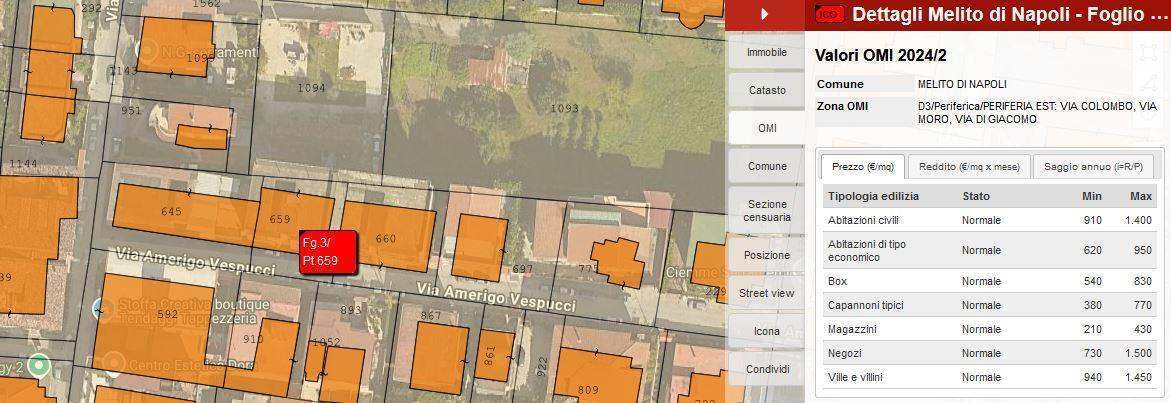The height and width of the screenshot is (403, 1171).
Task: Collapse the details panel with the arrow button
Action: coord(765,14)
